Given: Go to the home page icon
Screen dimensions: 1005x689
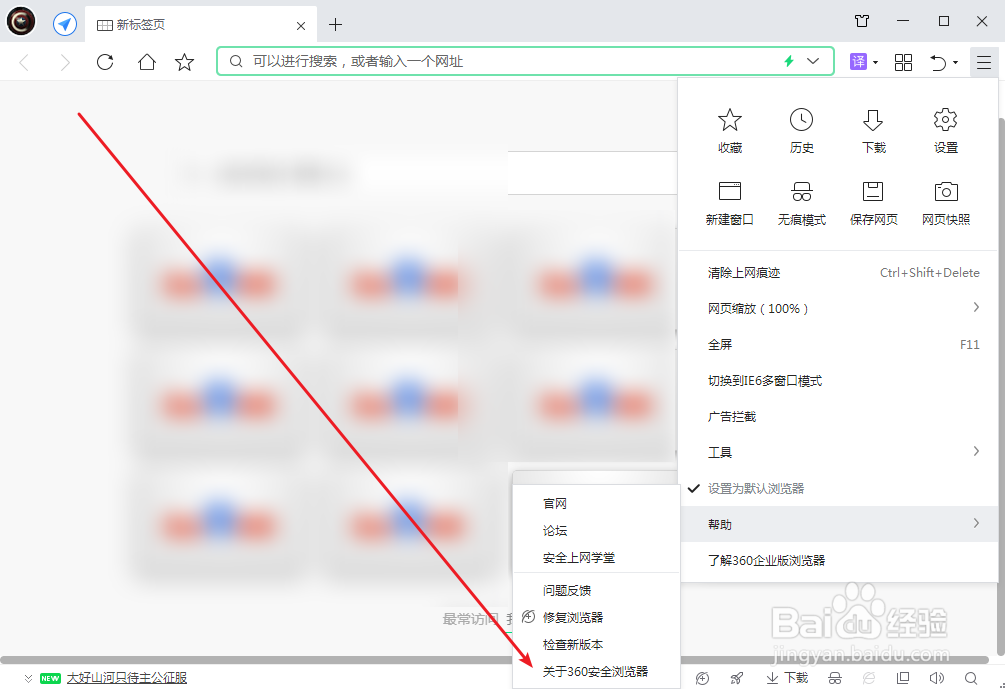Looking at the screenshot, I should (x=147, y=62).
